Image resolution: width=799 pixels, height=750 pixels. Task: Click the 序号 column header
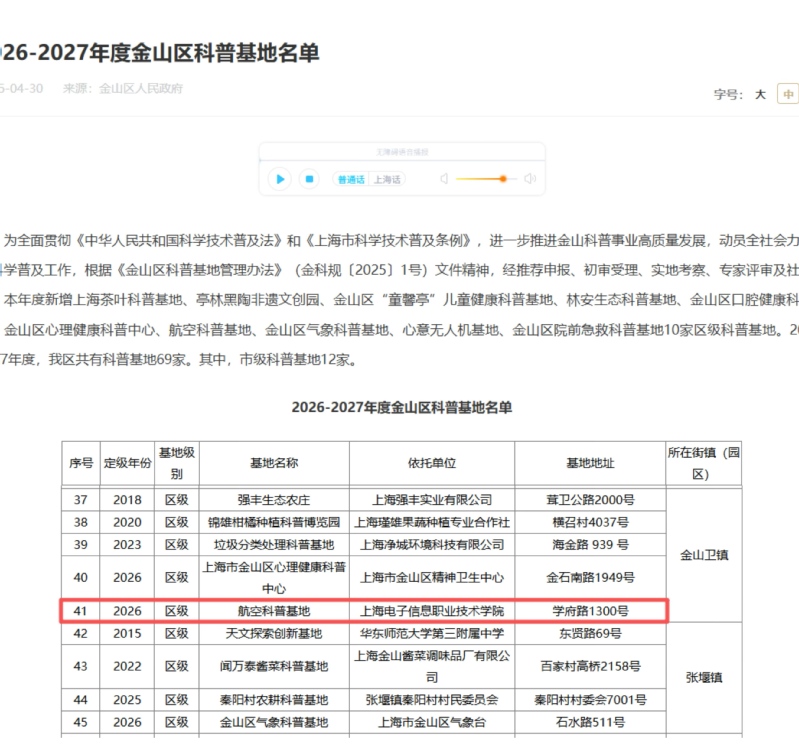[81, 463]
